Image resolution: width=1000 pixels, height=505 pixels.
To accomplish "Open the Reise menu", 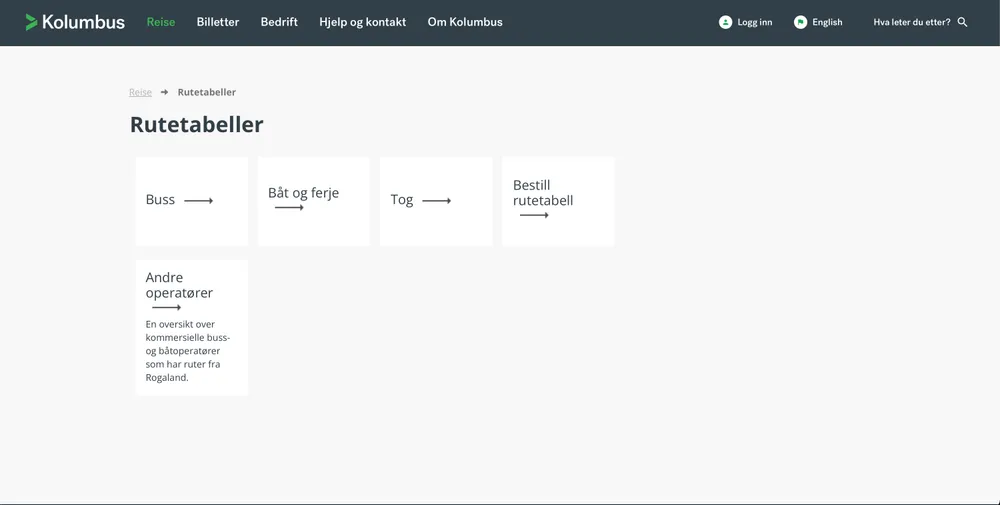I will 161,22.
